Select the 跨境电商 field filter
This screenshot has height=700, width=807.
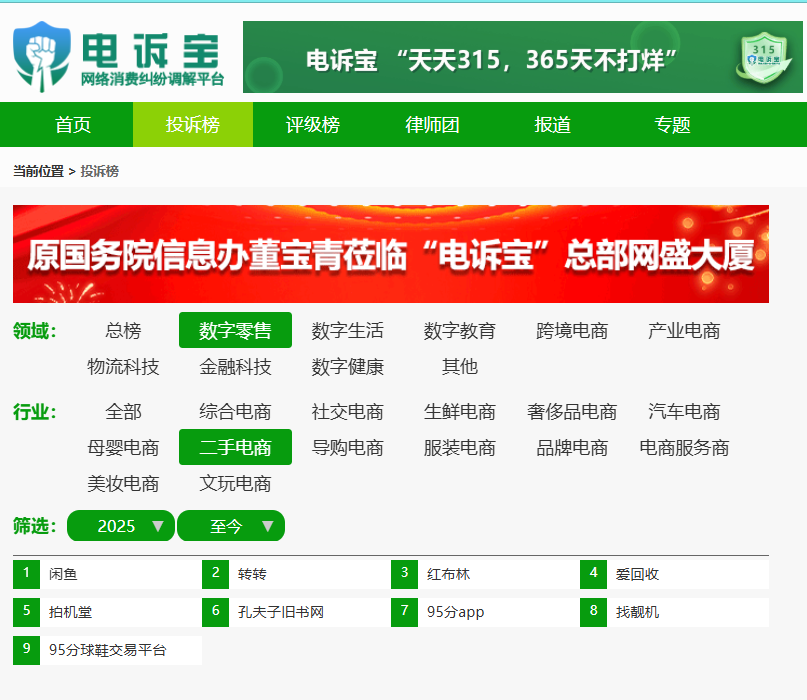[572, 330]
